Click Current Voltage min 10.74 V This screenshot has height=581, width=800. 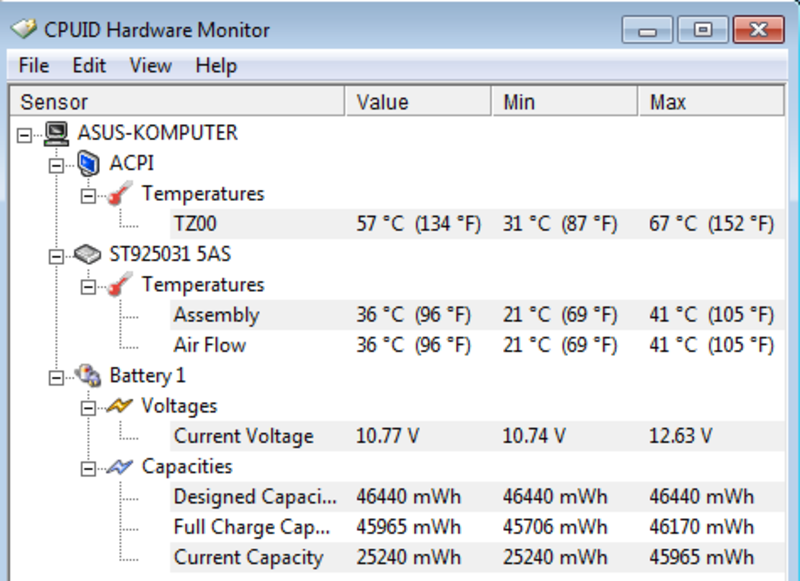coord(534,436)
